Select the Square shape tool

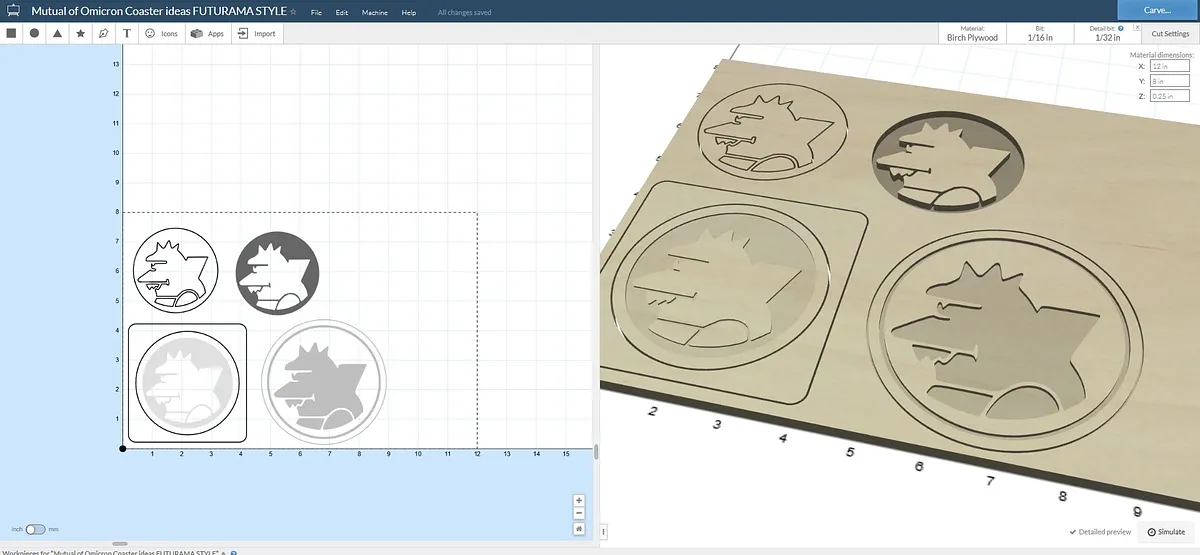[11, 33]
